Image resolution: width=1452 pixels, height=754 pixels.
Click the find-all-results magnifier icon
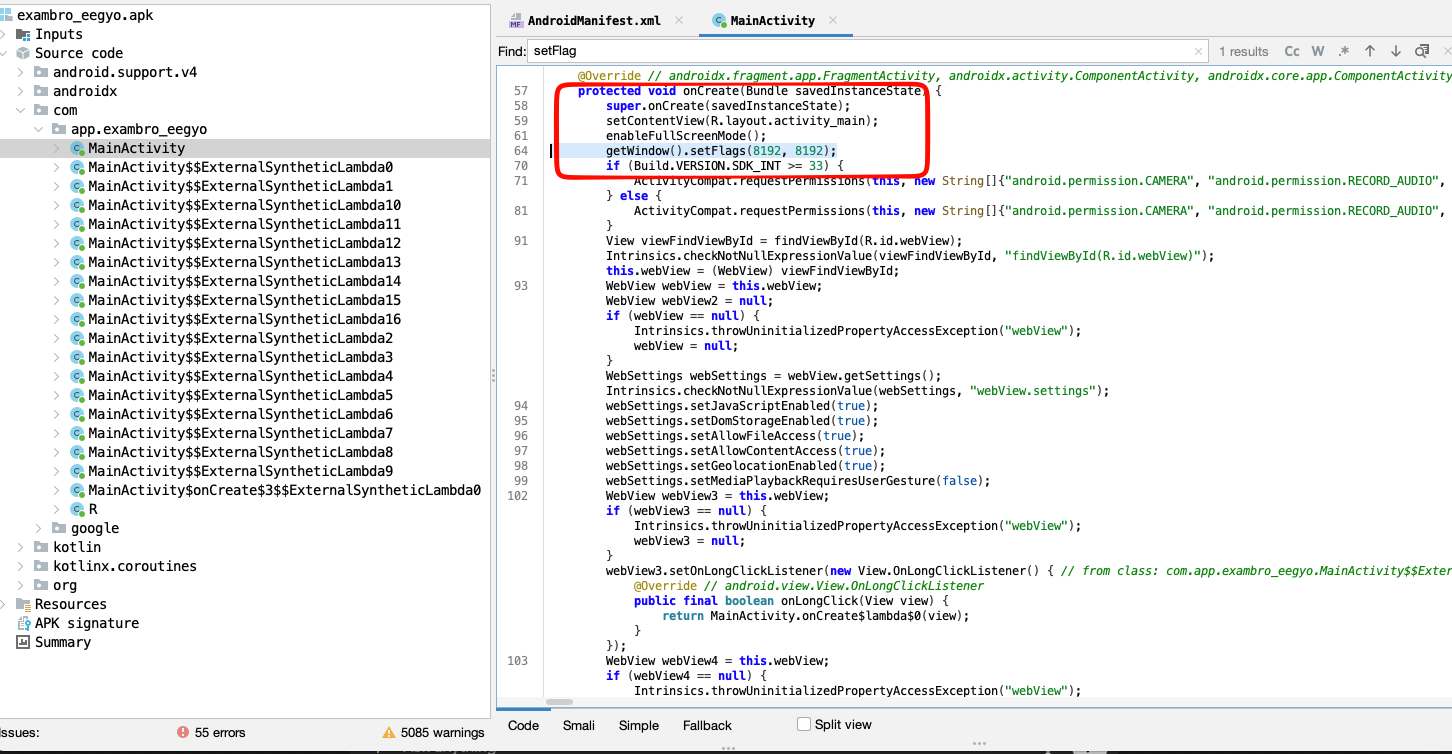point(1422,51)
